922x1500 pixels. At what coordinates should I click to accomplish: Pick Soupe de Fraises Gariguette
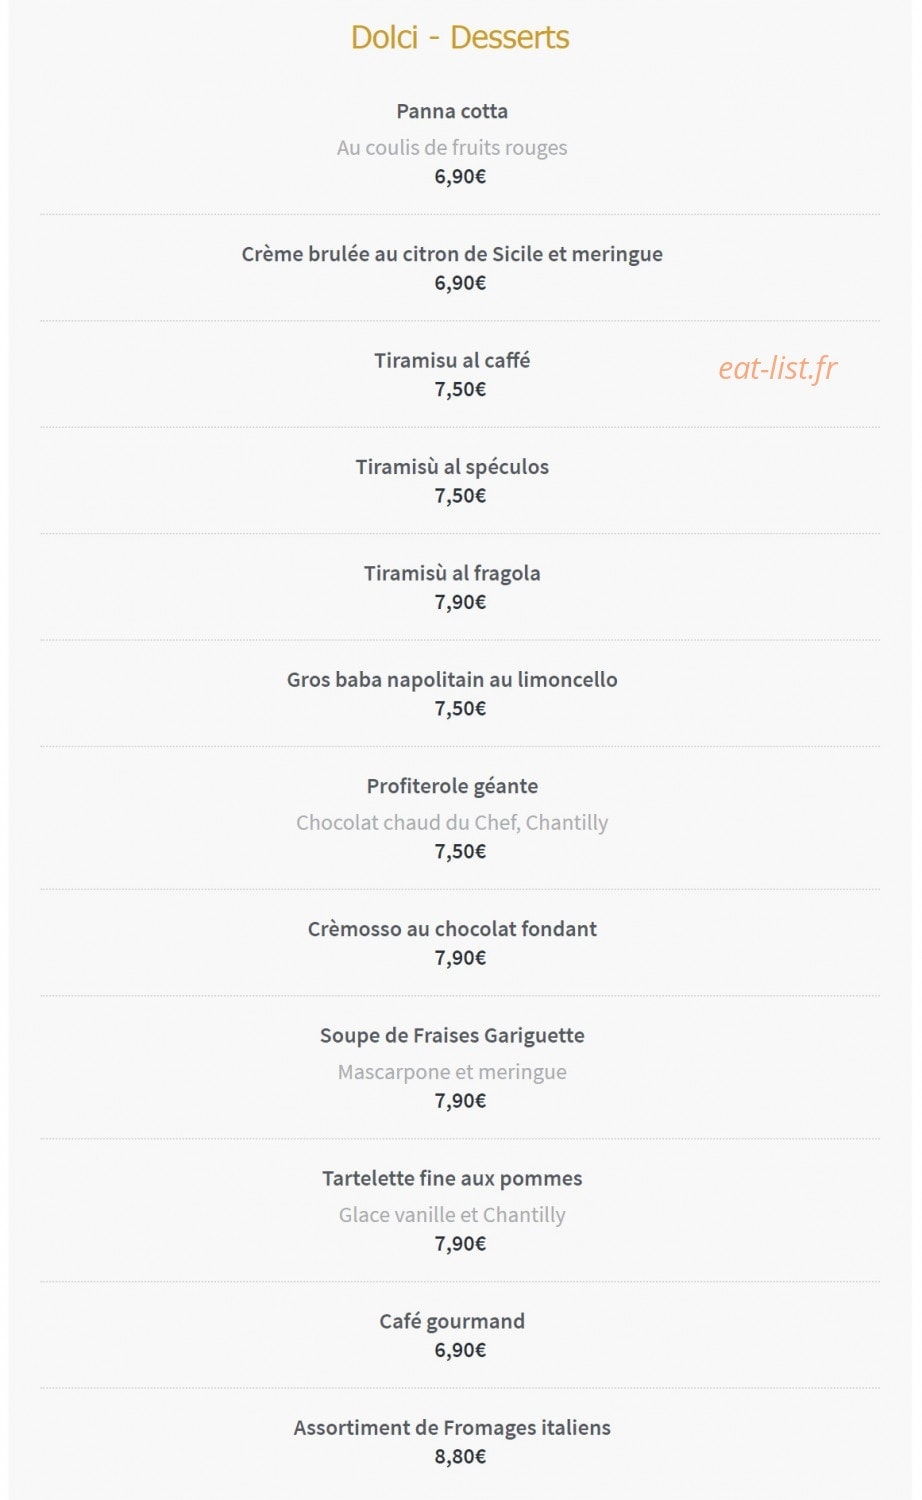click(x=452, y=1035)
